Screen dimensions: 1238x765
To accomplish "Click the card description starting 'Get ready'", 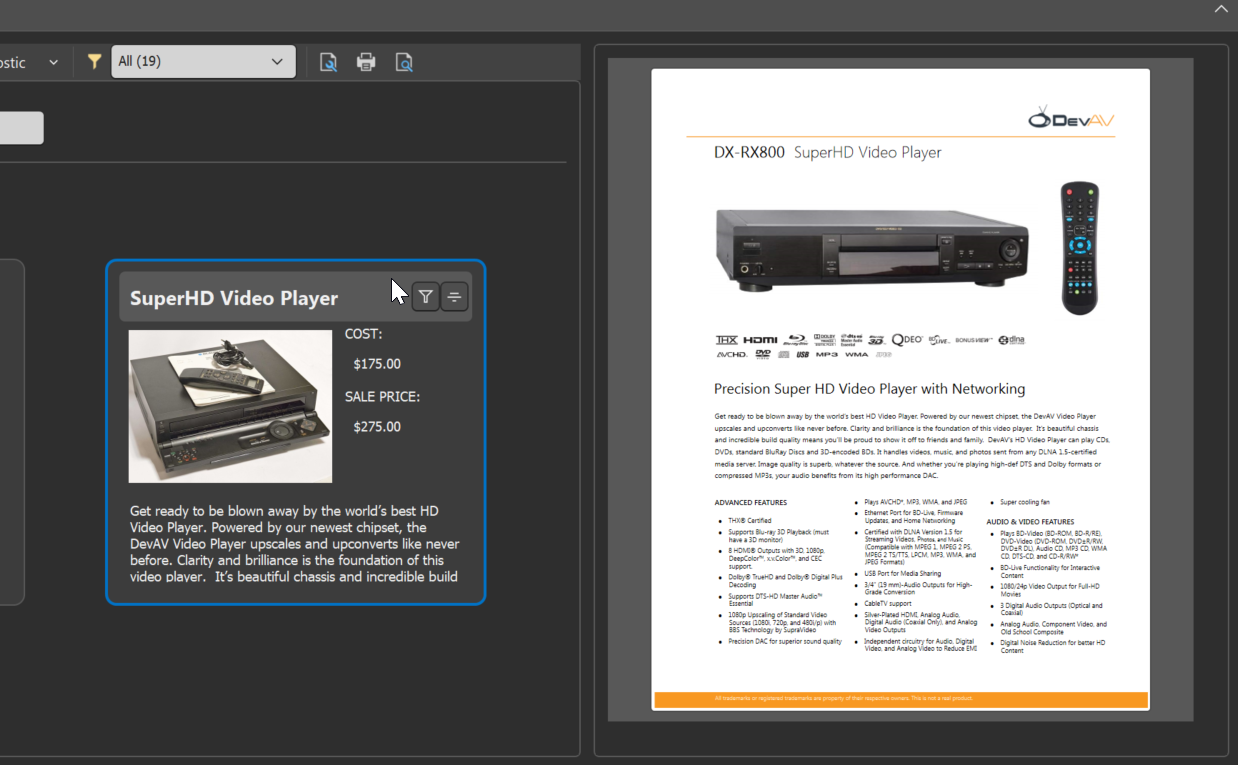I will tap(295, 543).
